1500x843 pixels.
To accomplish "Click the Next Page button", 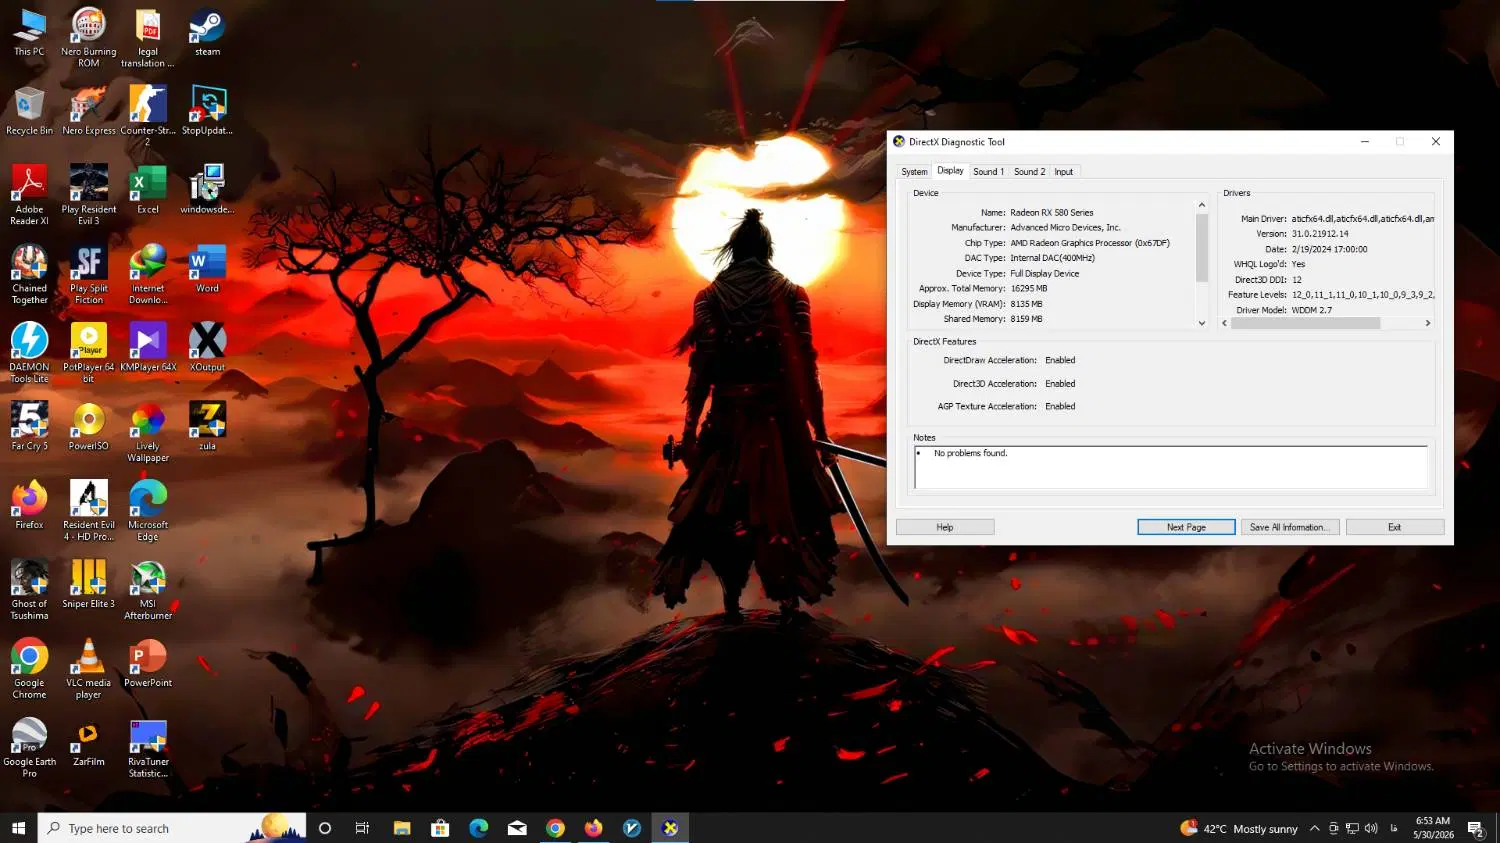I will [x=1186, y=527].
